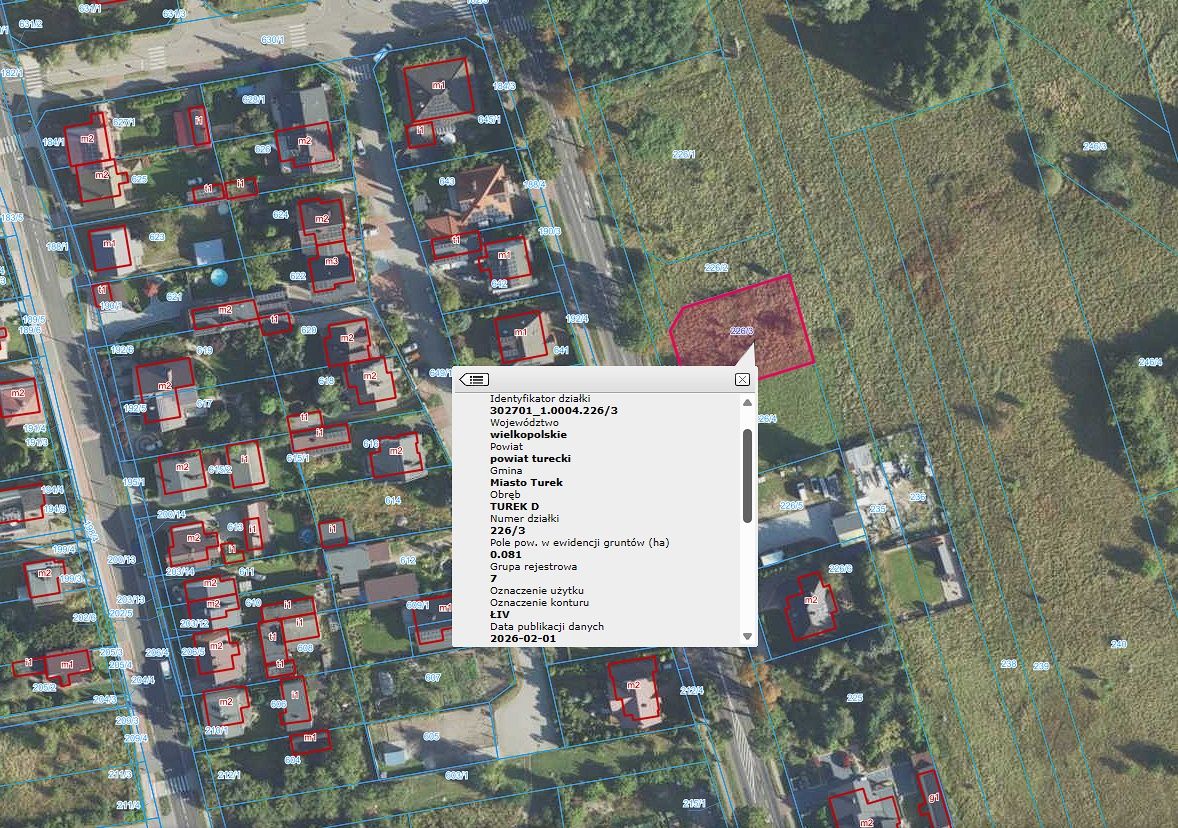Viewport: 1178px width, 828px height.
Task: Select parcel 607 label
Action: click(x=433, y=678)
